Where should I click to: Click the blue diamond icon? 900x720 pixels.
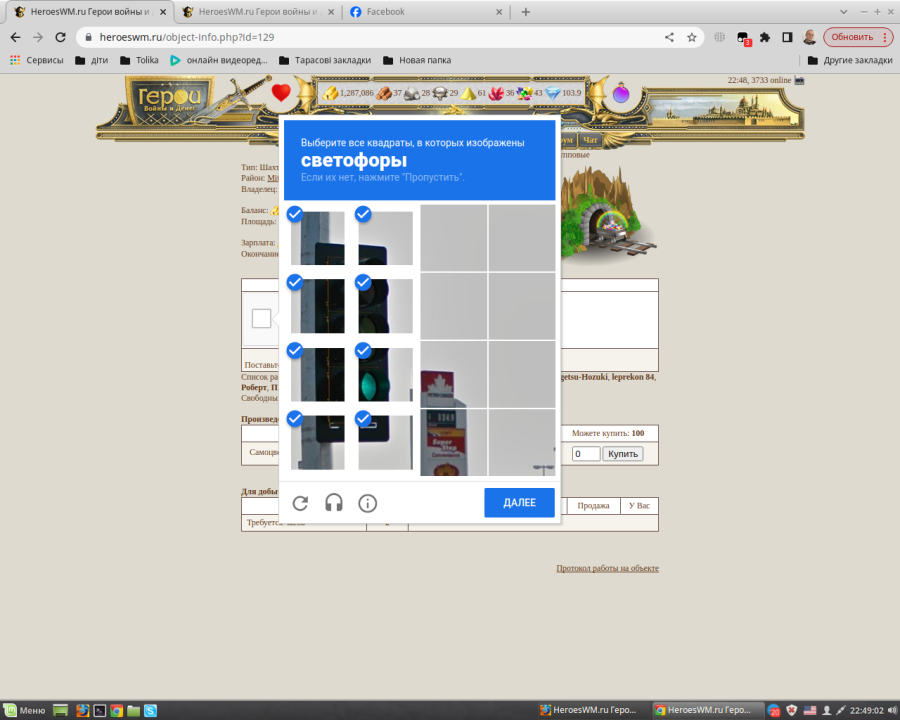(553, 93)
